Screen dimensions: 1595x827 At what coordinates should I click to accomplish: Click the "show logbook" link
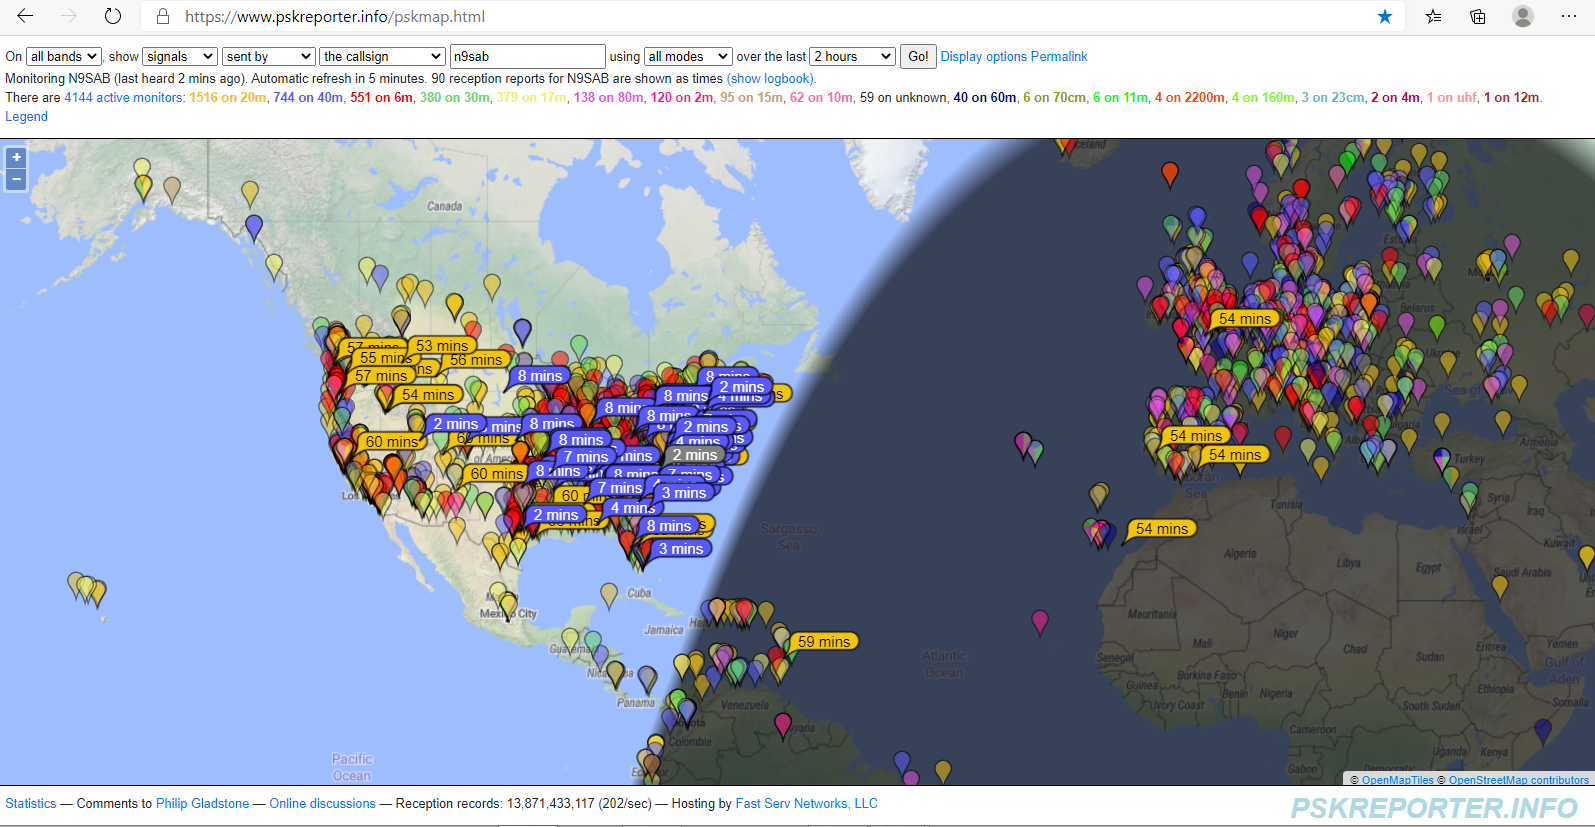770,79
